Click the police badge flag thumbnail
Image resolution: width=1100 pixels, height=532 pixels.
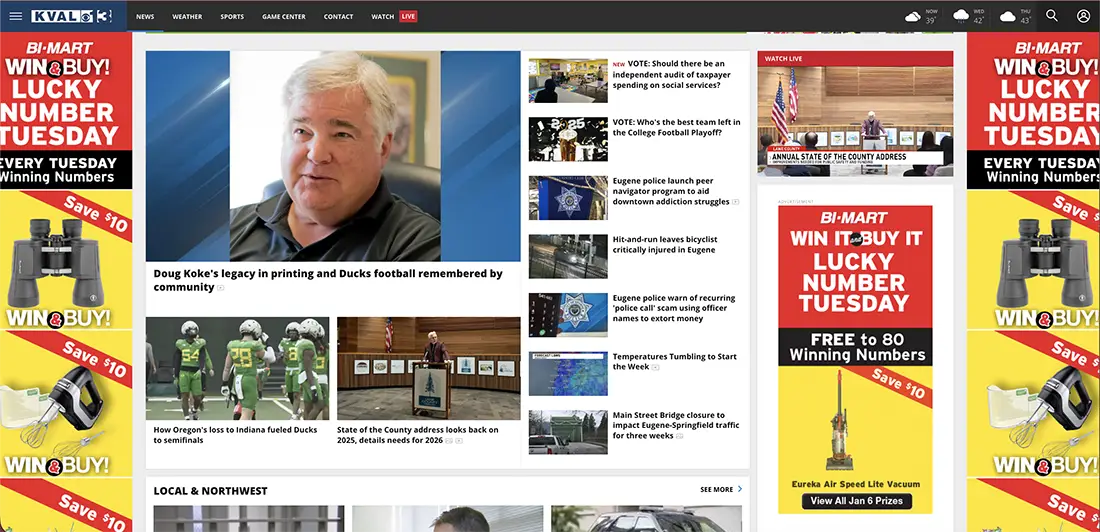coord(568,198)
